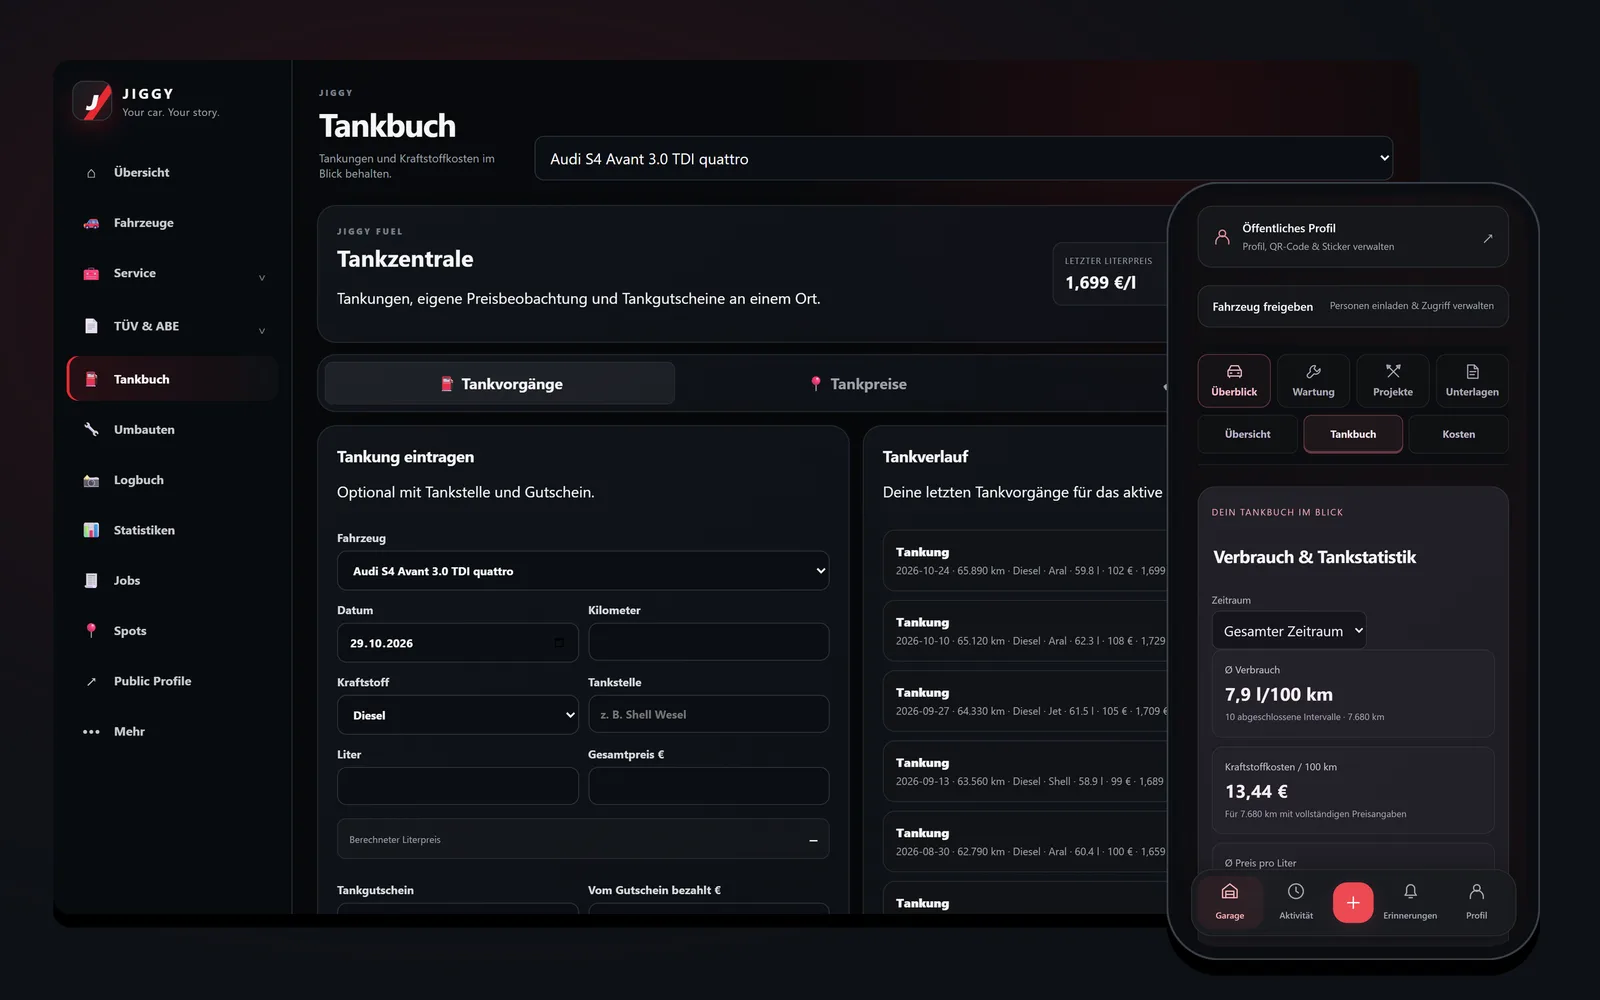Select the Kosten sub-tab on phone
1600x1000 pixels.
(1458, 434)
